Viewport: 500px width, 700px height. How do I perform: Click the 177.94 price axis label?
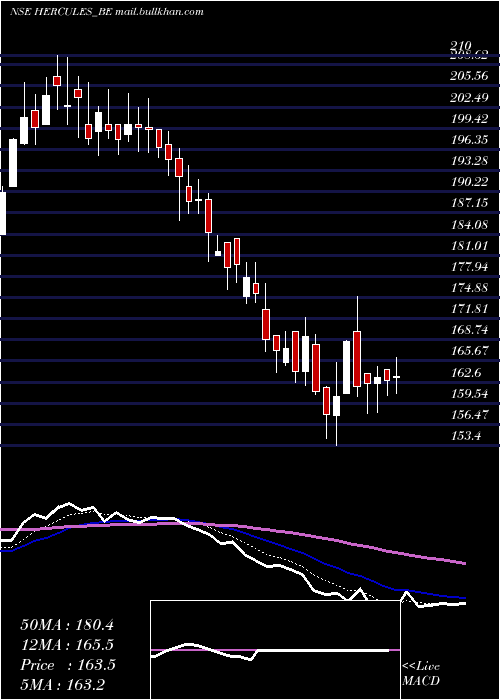469,267
